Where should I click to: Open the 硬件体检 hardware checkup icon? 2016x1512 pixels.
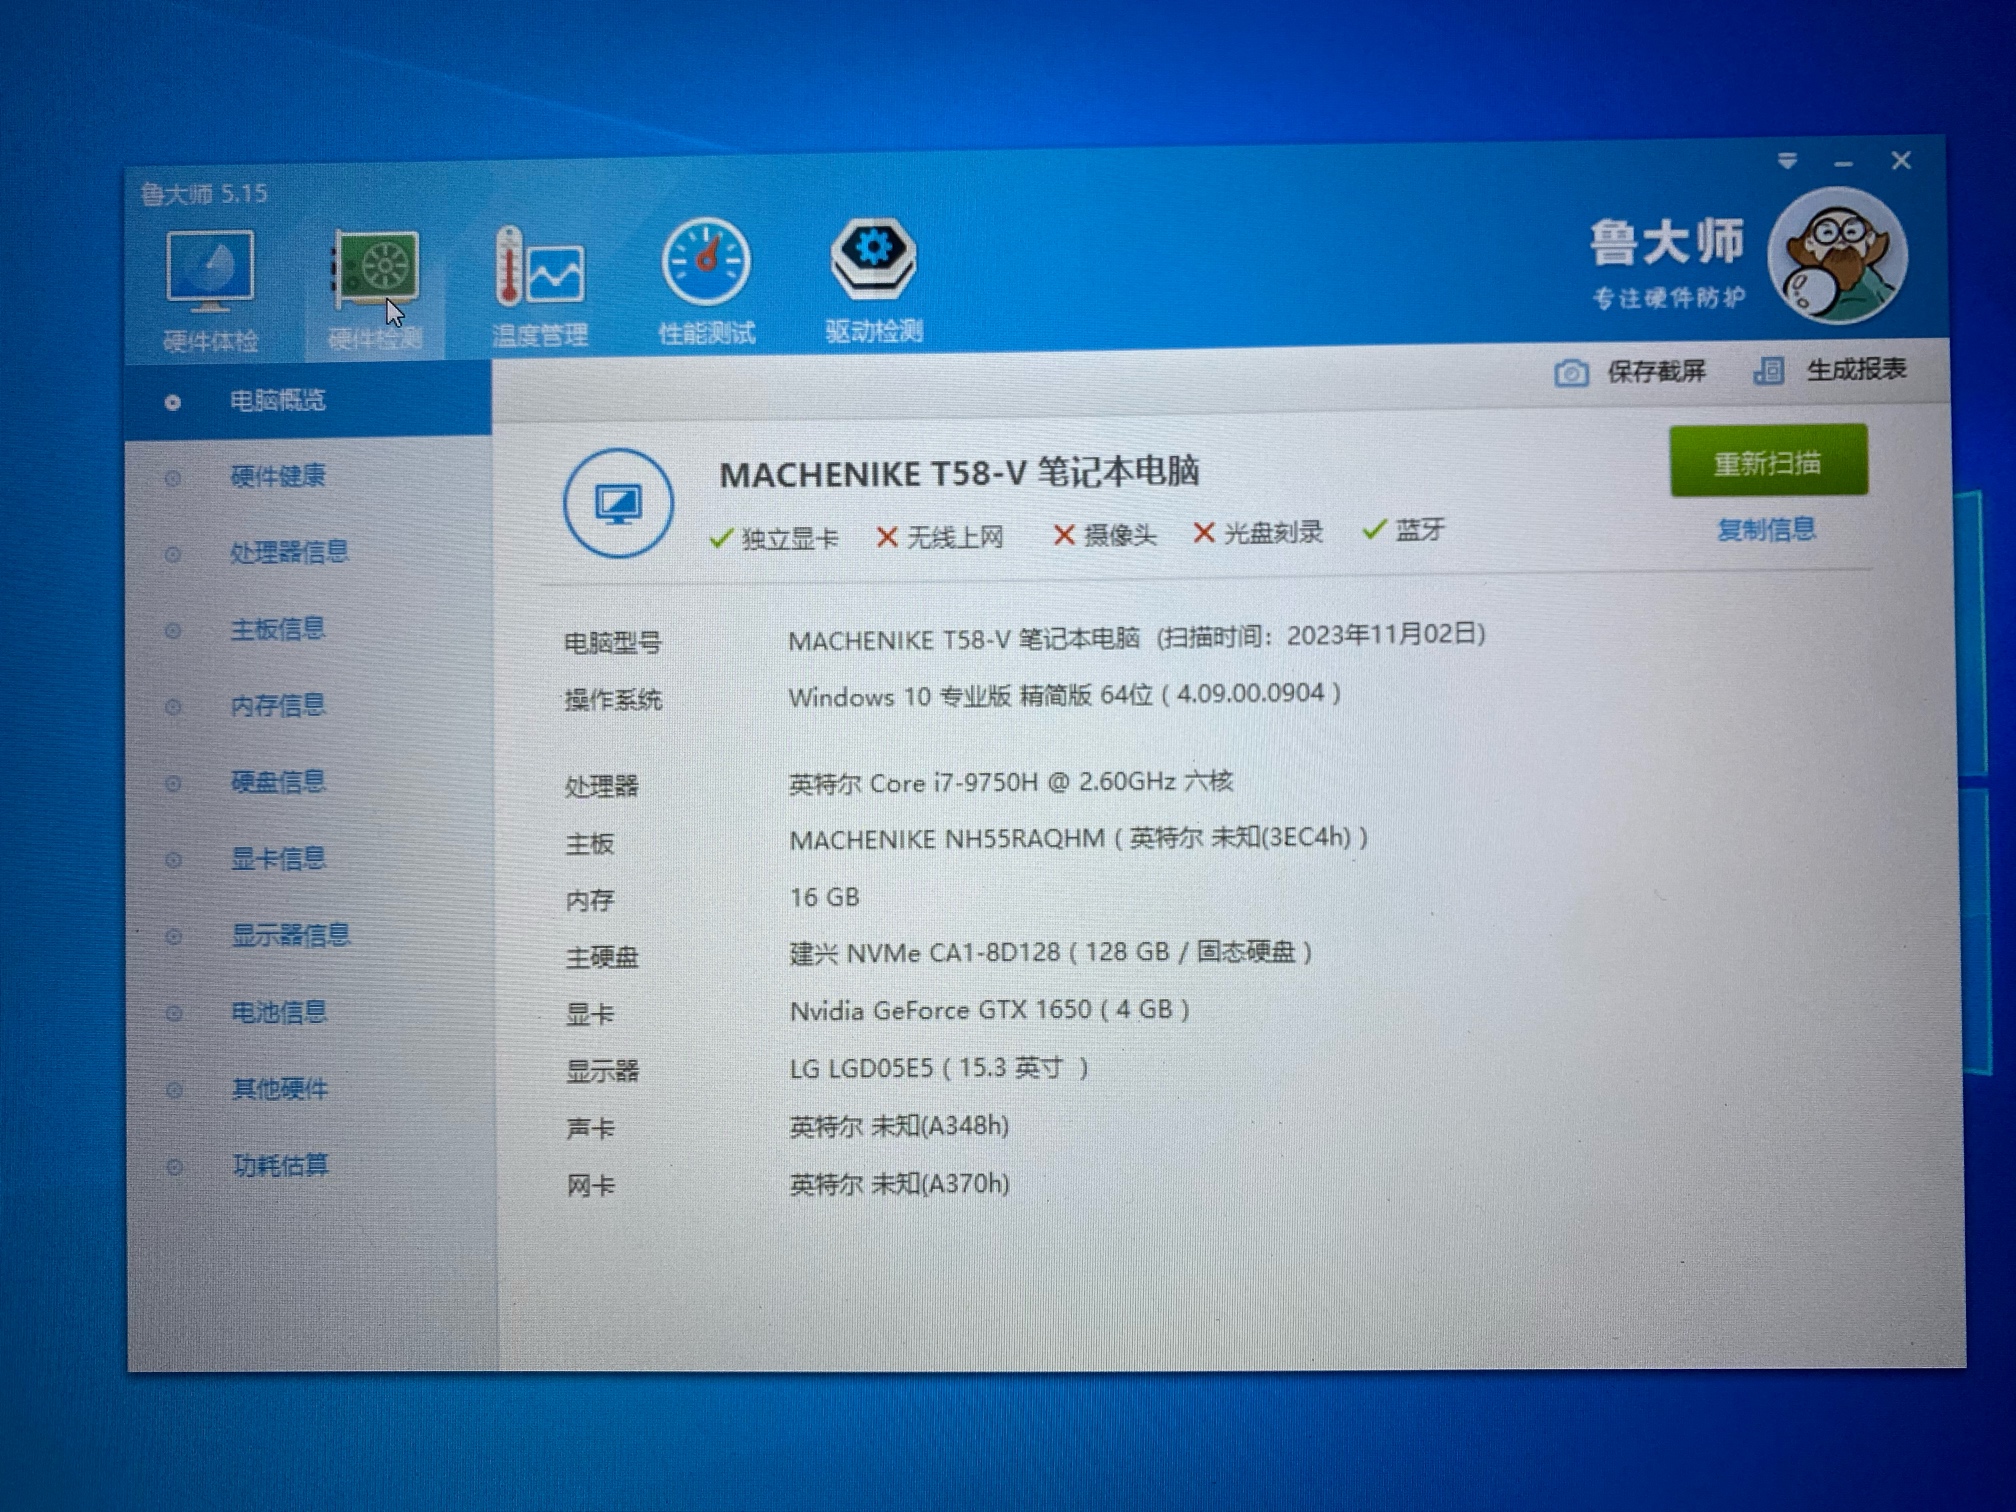click(x=210, y=270)
